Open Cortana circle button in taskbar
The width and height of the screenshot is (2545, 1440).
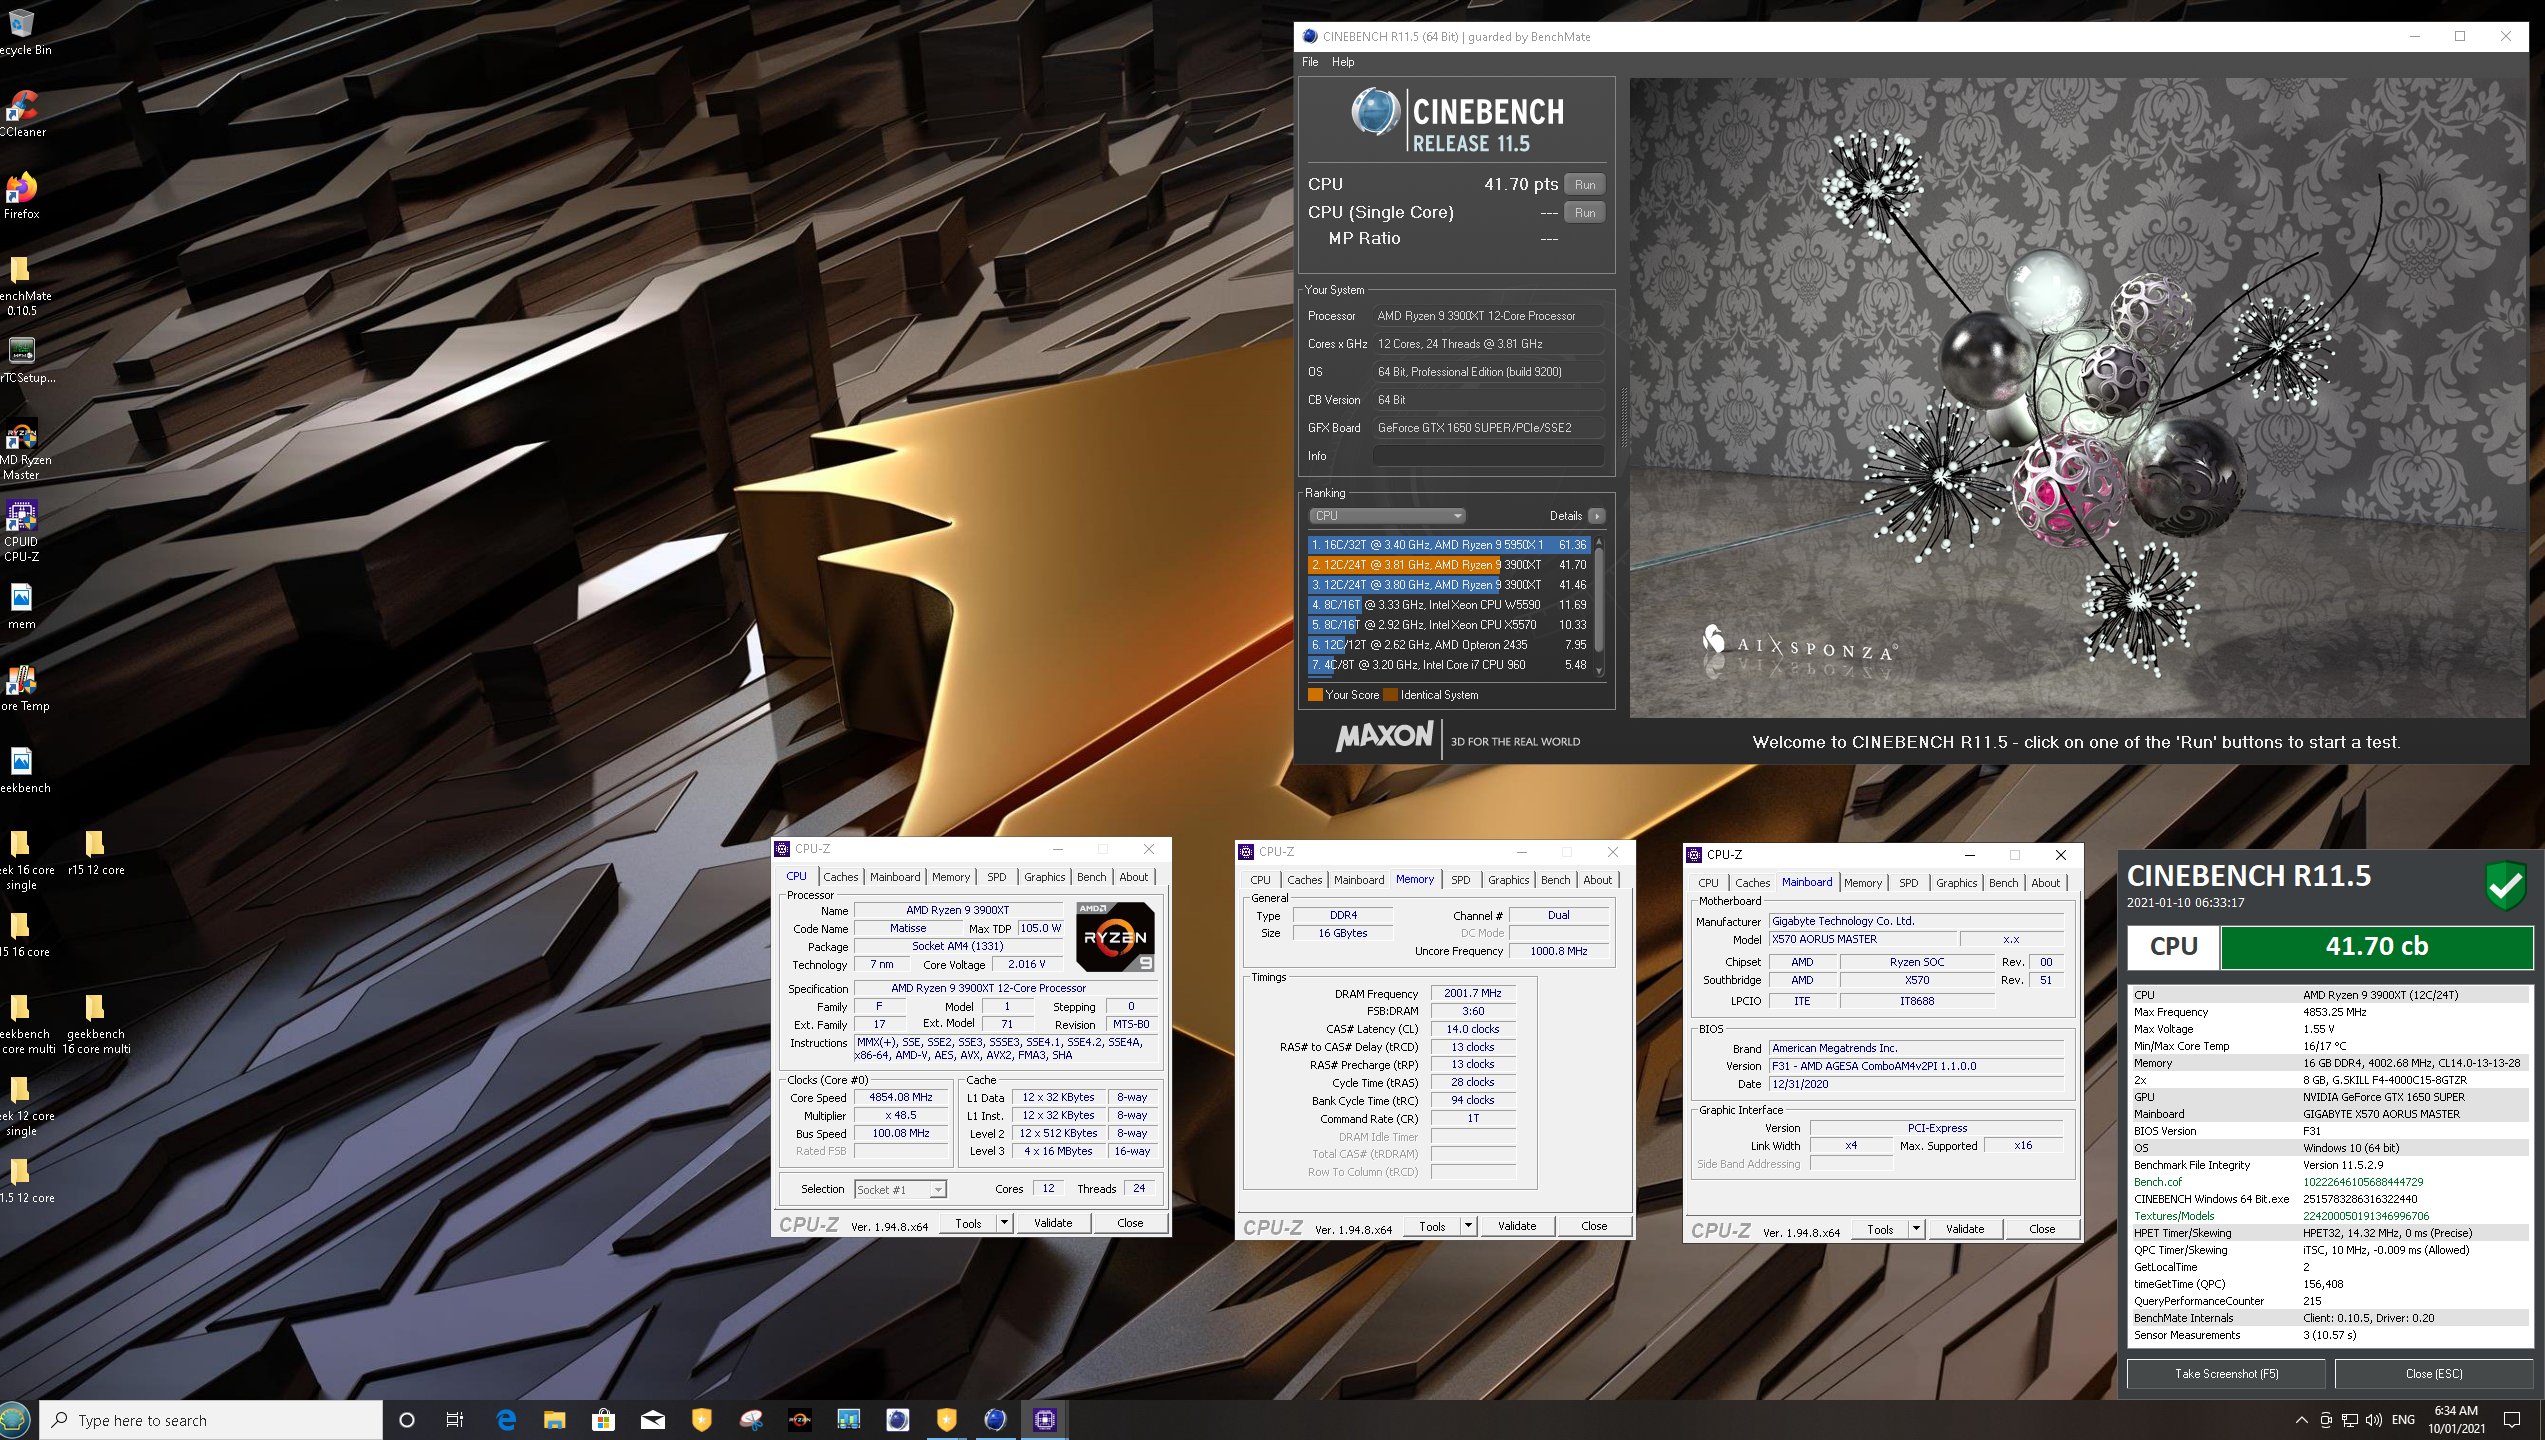pos(406,1420)
